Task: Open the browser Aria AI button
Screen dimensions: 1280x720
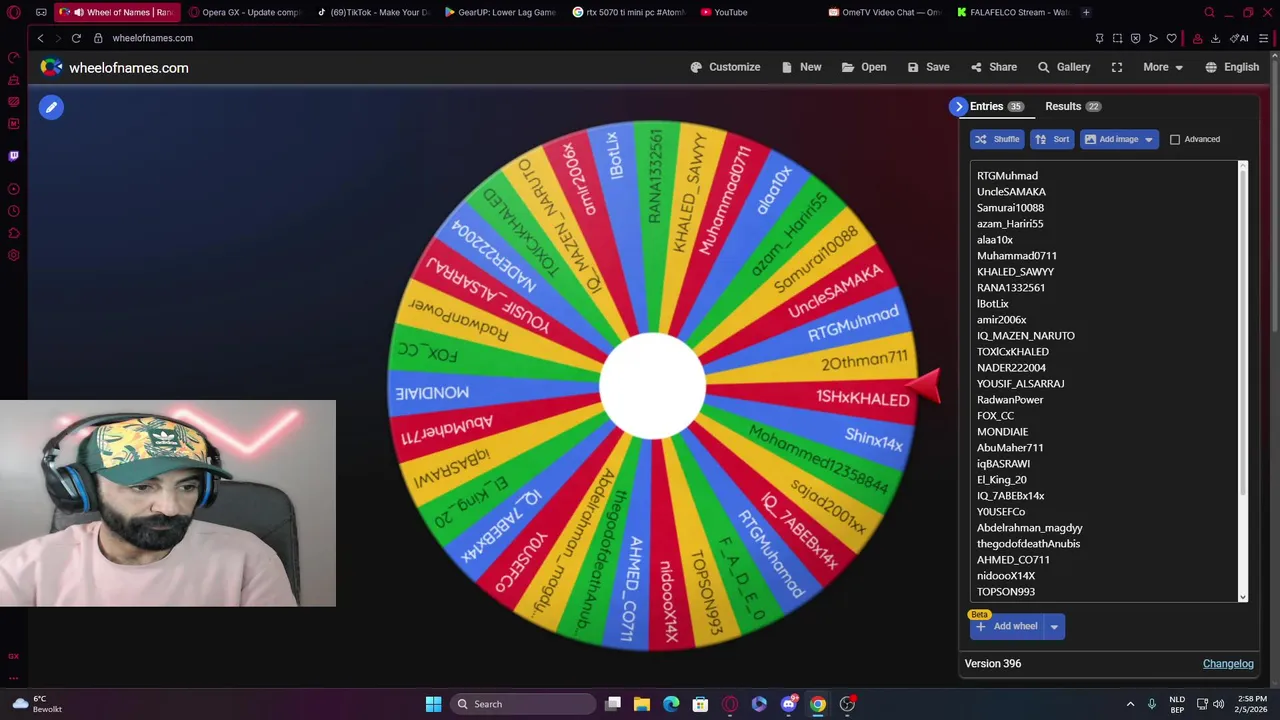Action: pyautogui.click(x=1239, y=38)
